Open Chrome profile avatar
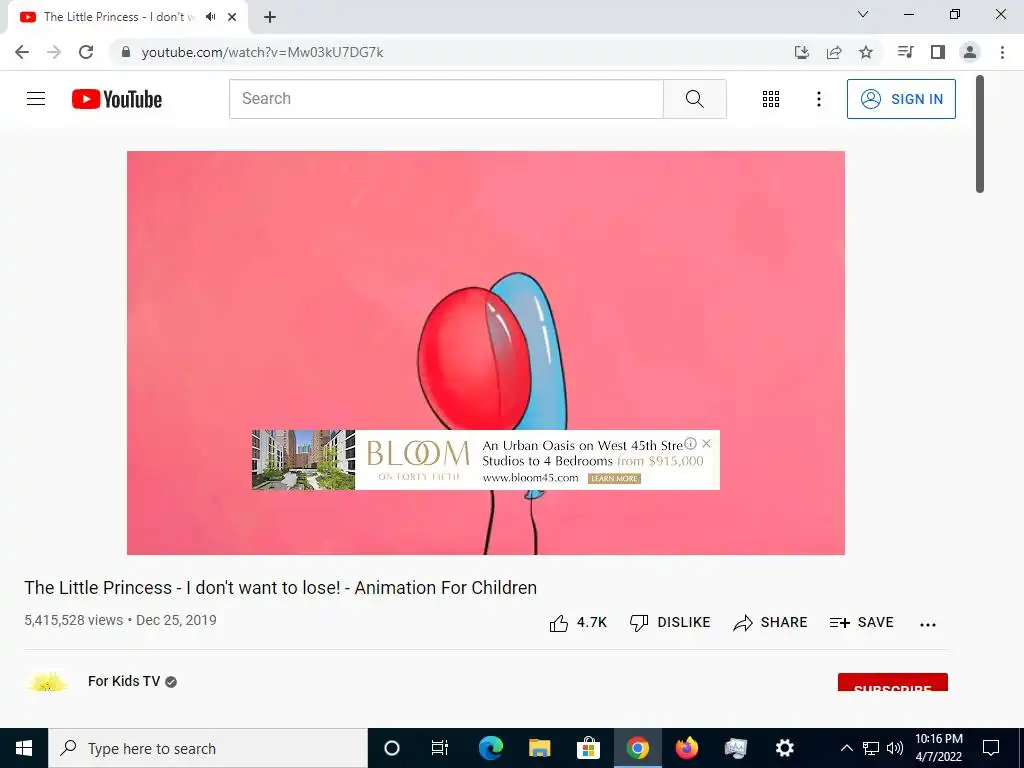Screen dimensions: 1024x768 tap(970, 52)
